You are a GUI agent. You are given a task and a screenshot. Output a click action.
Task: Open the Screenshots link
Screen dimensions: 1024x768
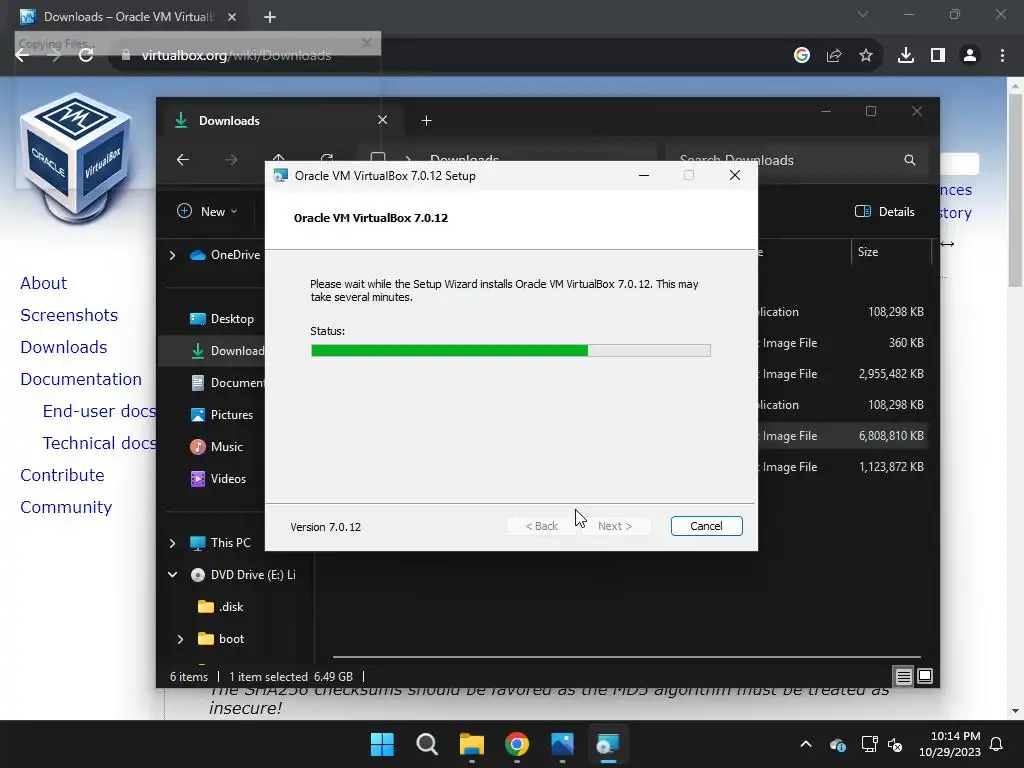click(69, 315)
